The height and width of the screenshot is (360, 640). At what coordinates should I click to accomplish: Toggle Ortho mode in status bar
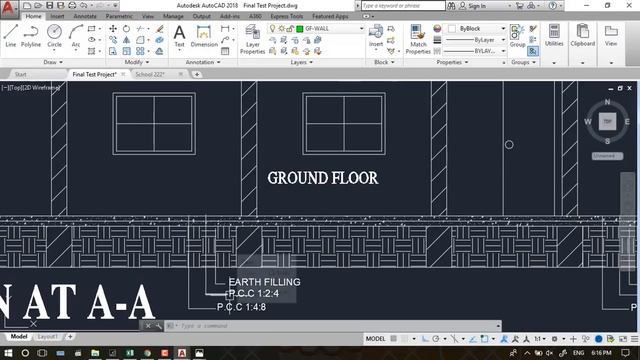pyautogui.click(x=425, y=339)
